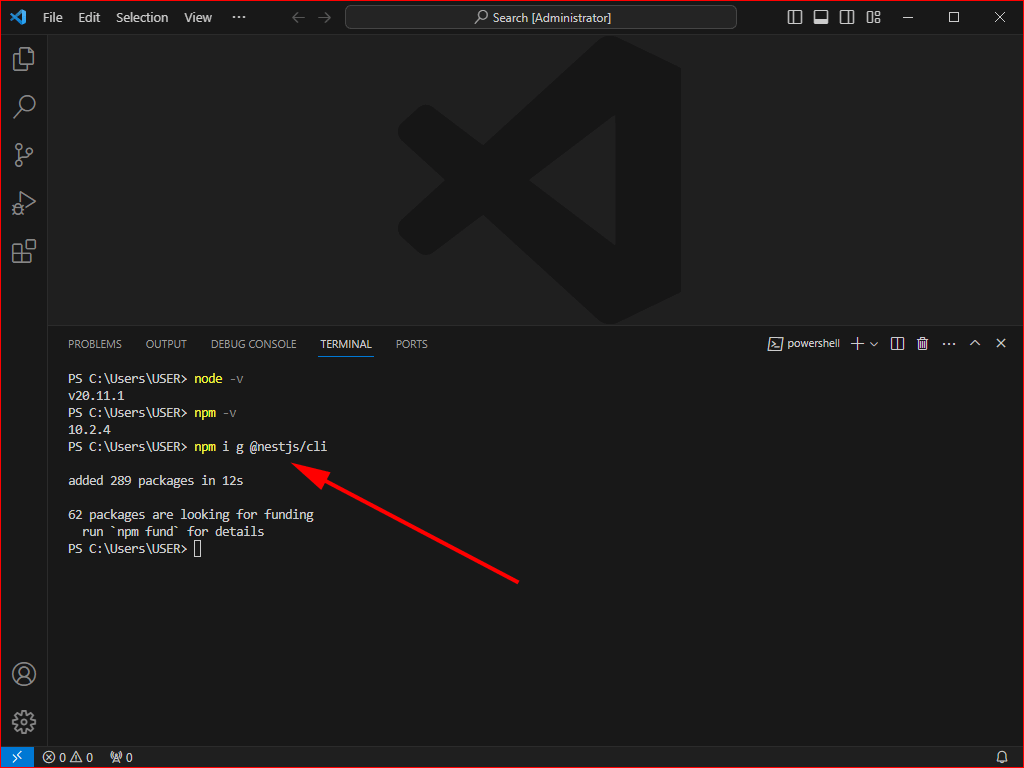1024x768 pixels.
Task: Switch to the PROBLEMS tab
Action: pos(95,344)
